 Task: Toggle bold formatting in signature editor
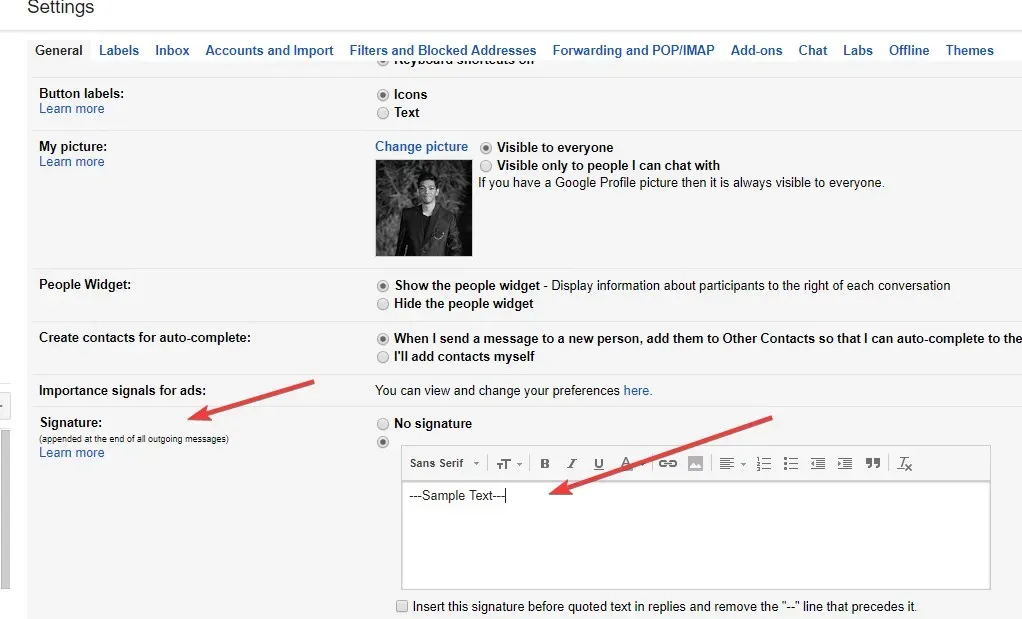(545, 463)
